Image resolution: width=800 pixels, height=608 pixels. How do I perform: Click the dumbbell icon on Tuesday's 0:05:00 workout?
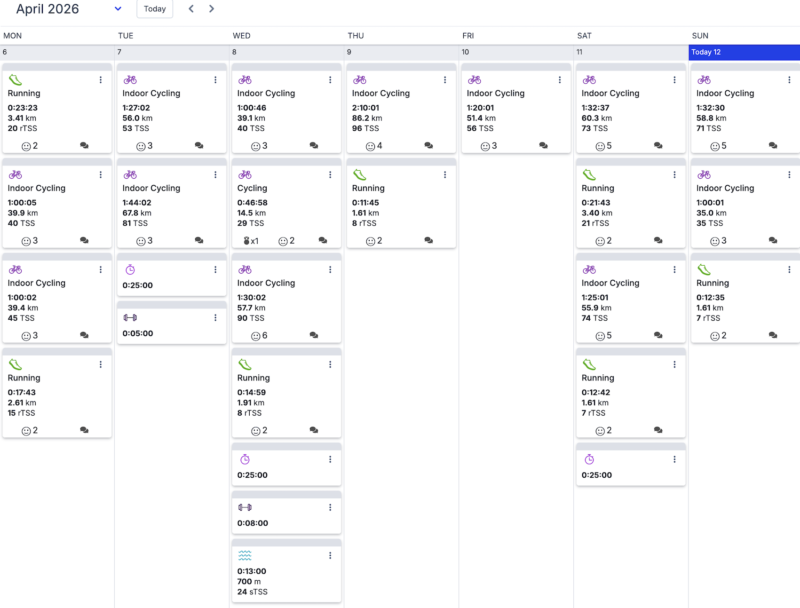(130, 318)
